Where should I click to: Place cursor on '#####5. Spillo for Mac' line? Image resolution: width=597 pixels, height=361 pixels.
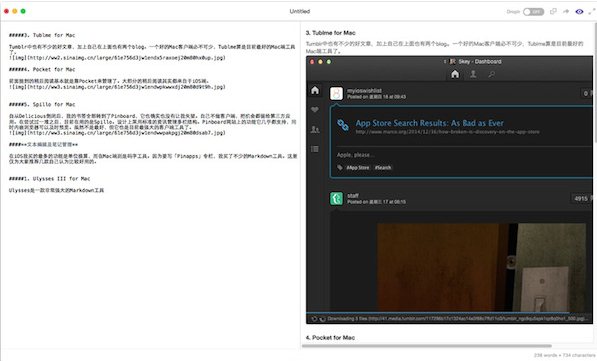(x=42, y=104)
